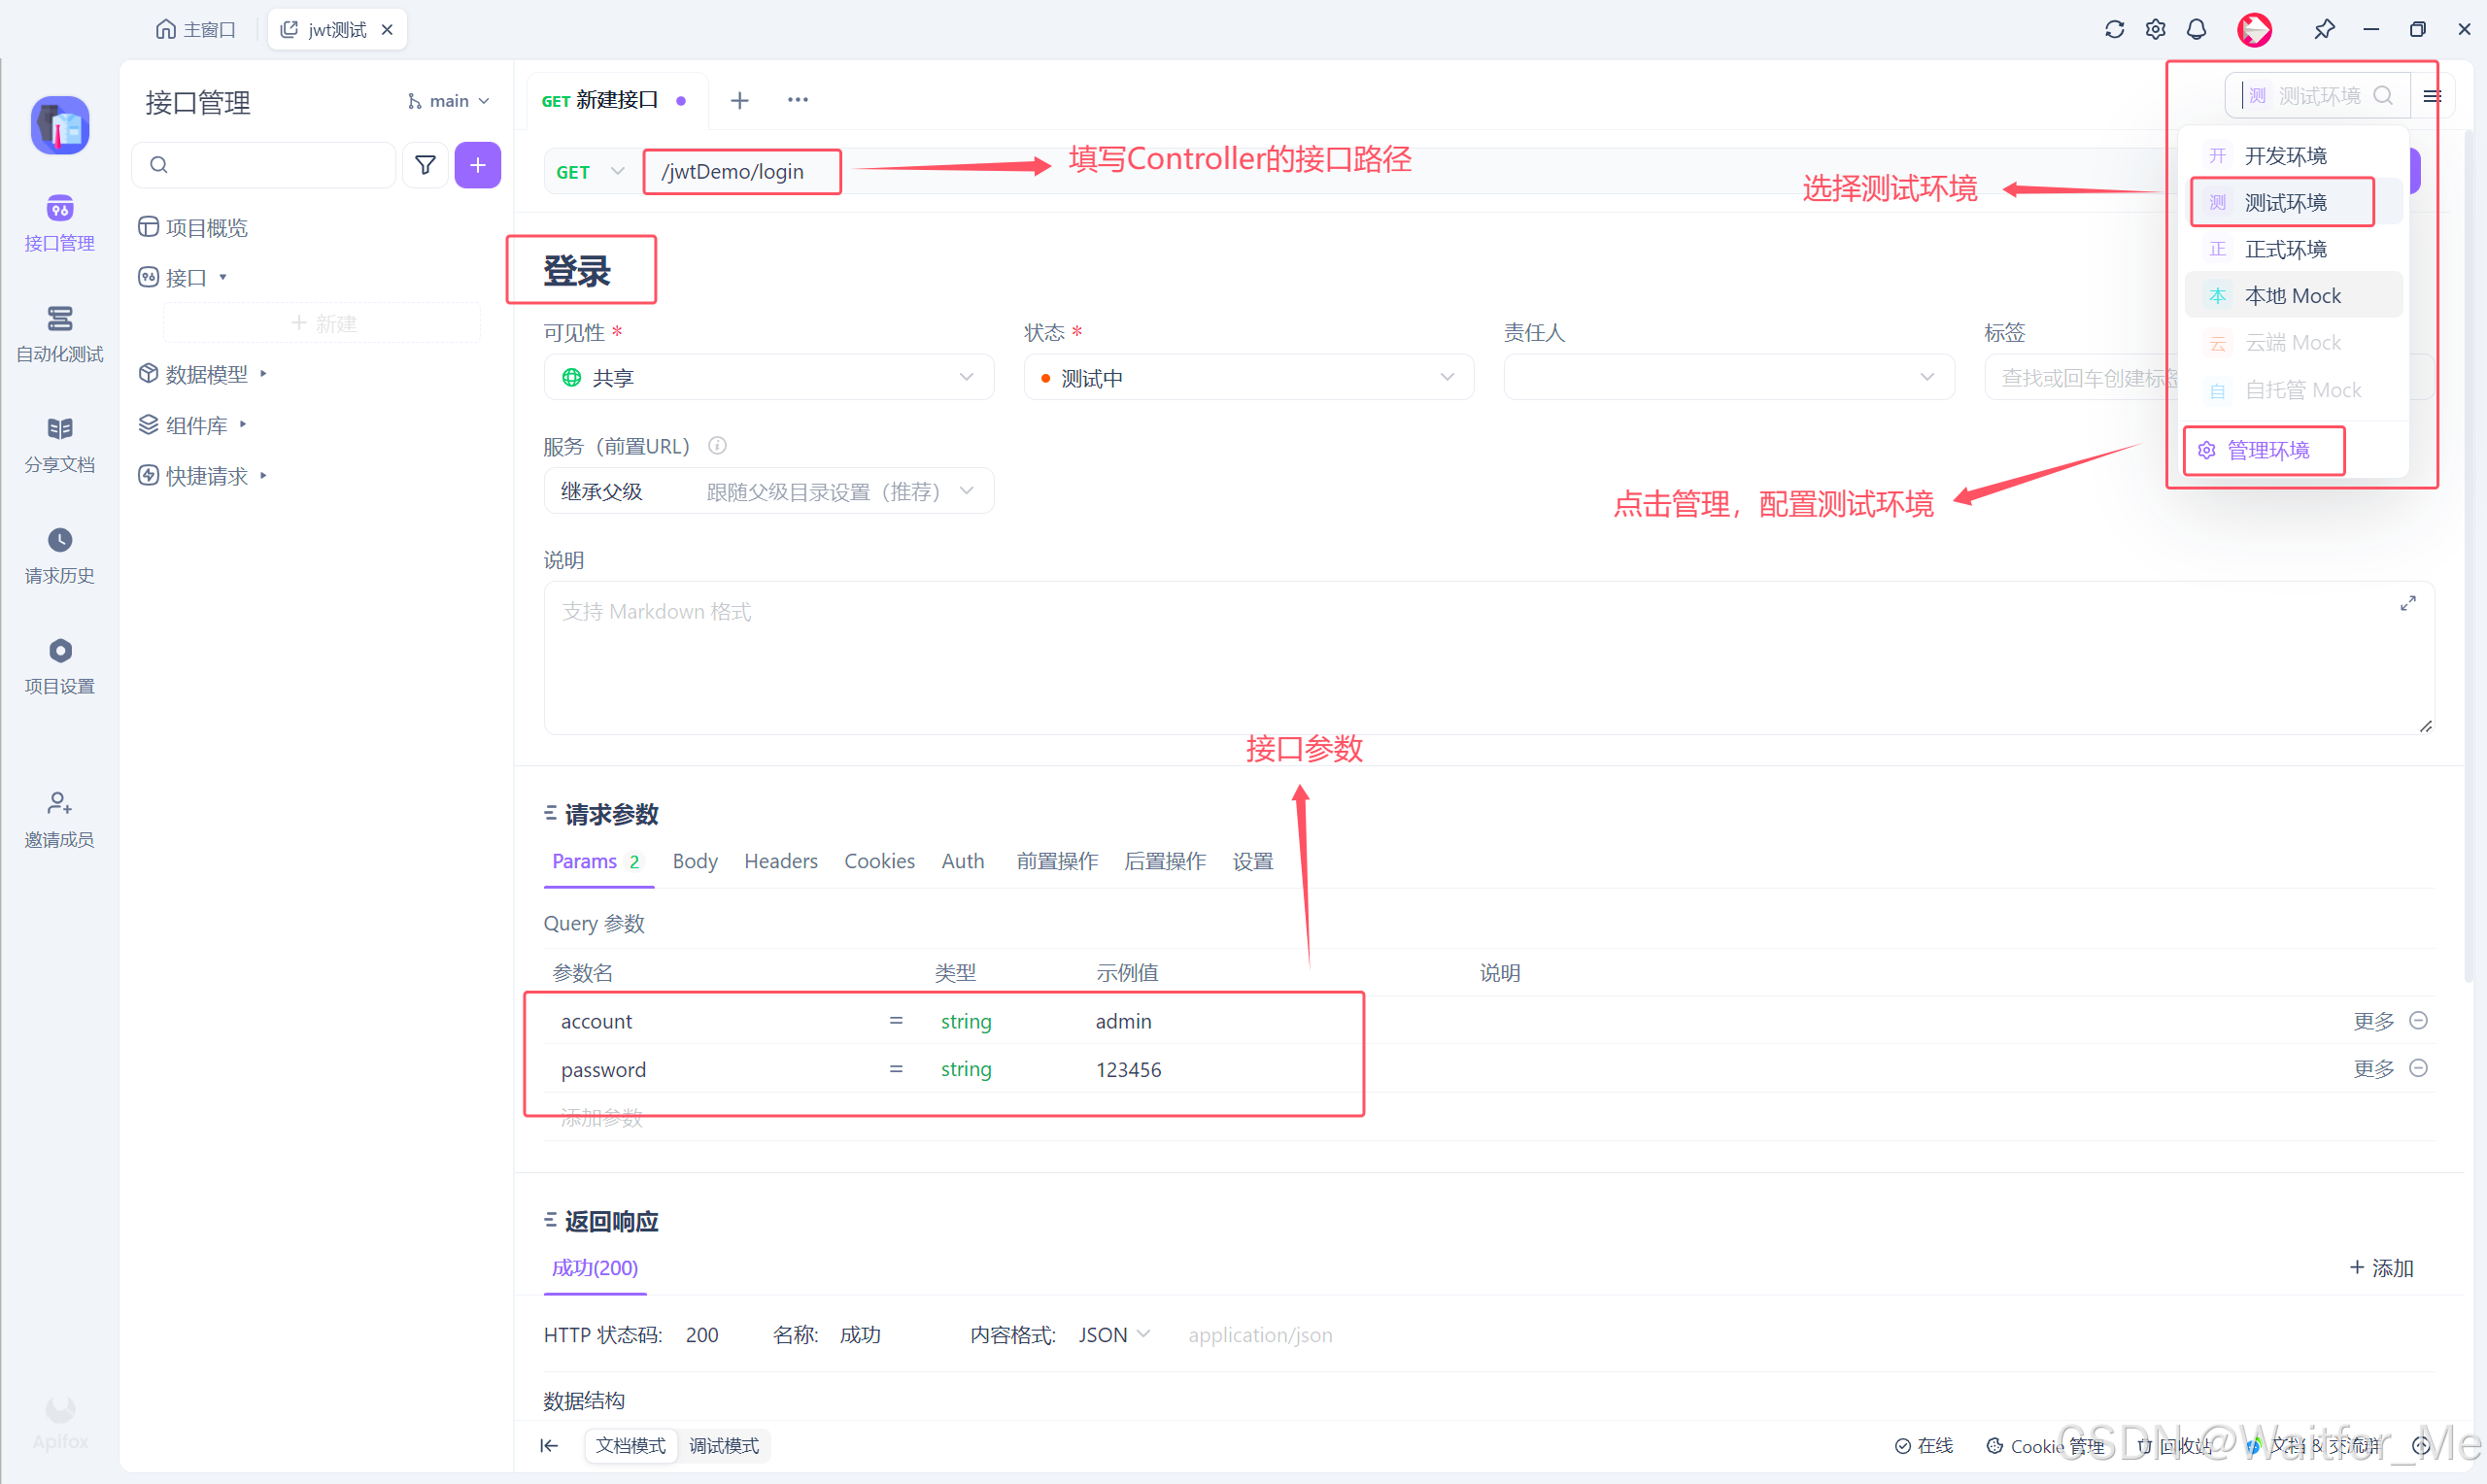This screenshot has height=1484, width=2487.
Task: Open the 内容格式 JSON dropdown
Action: click(x=1114, y=1335)
